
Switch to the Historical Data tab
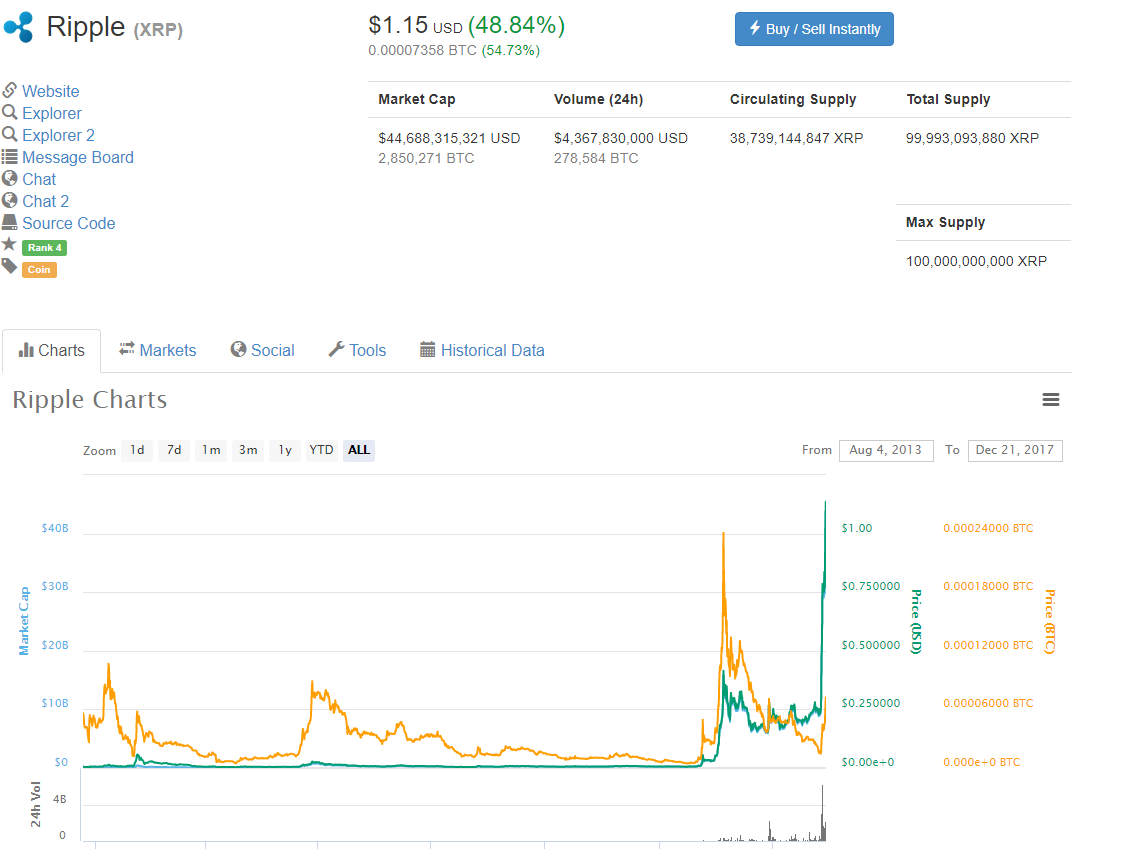[x=482, y=350]
